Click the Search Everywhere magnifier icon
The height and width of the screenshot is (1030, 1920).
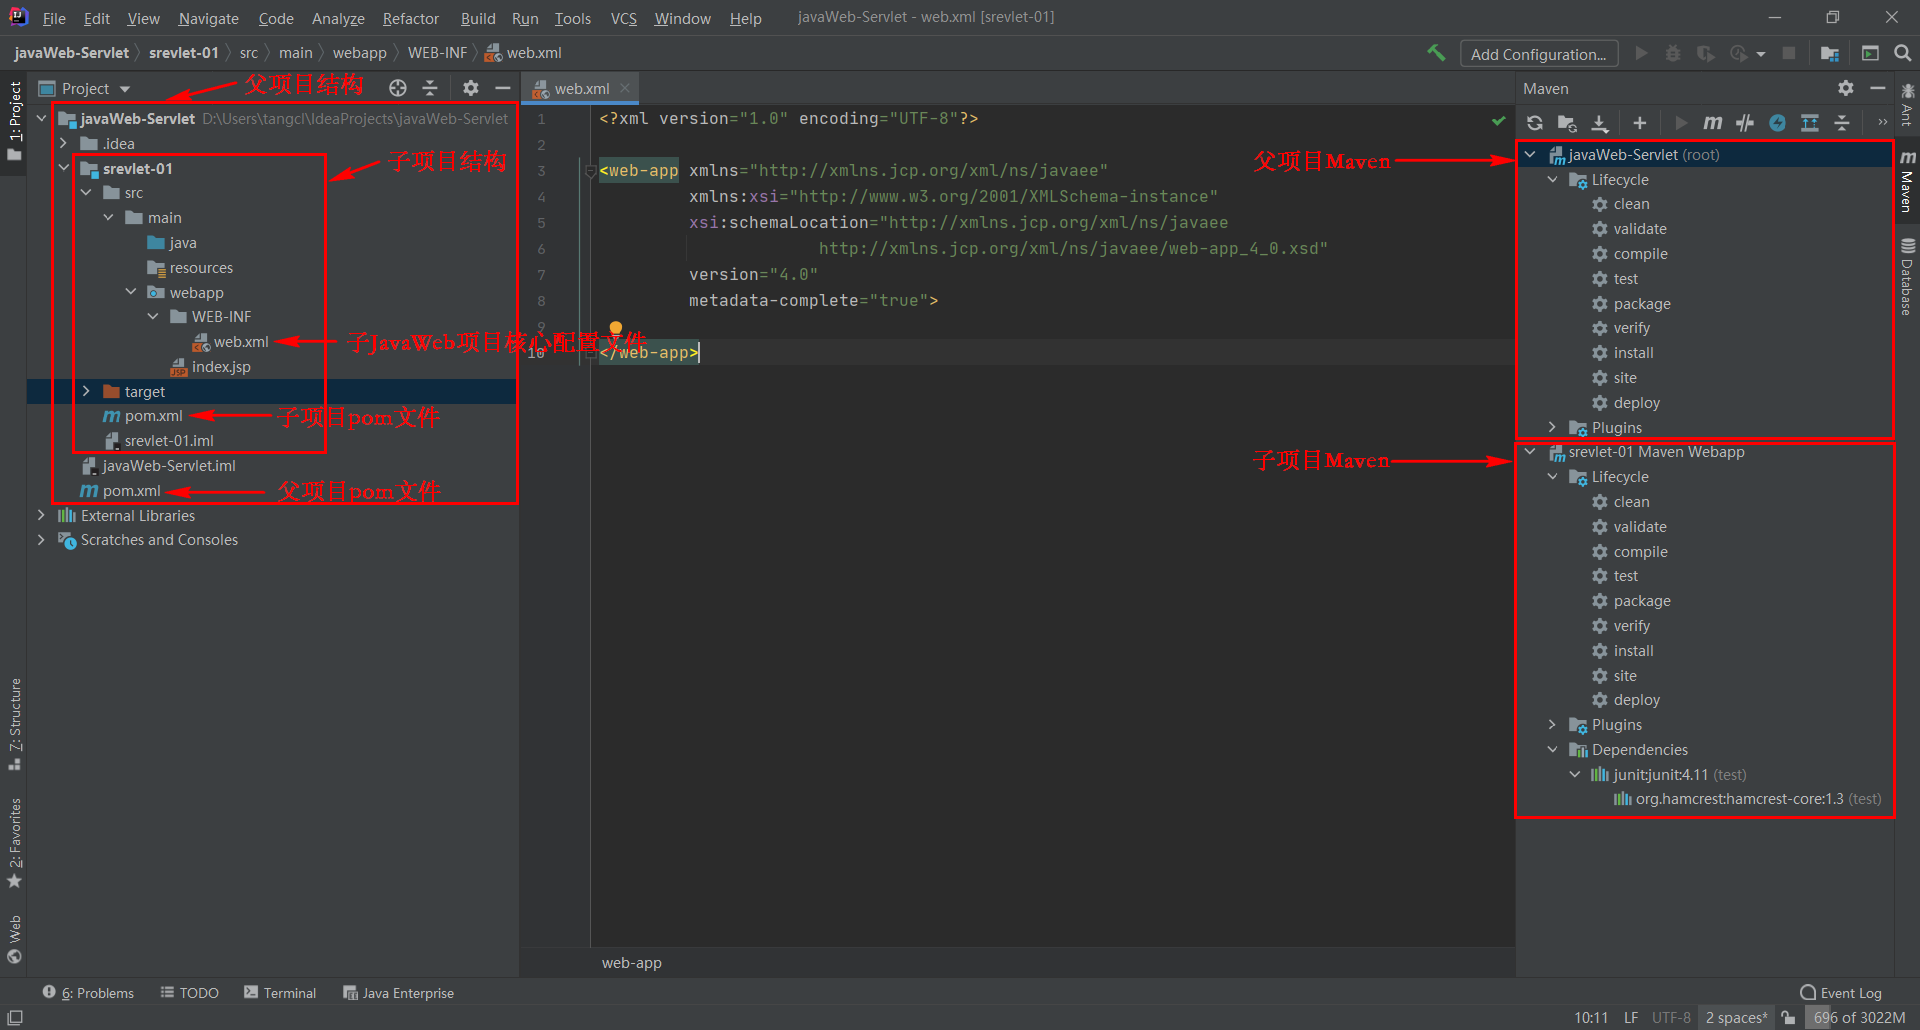[x=1903, y=53]
